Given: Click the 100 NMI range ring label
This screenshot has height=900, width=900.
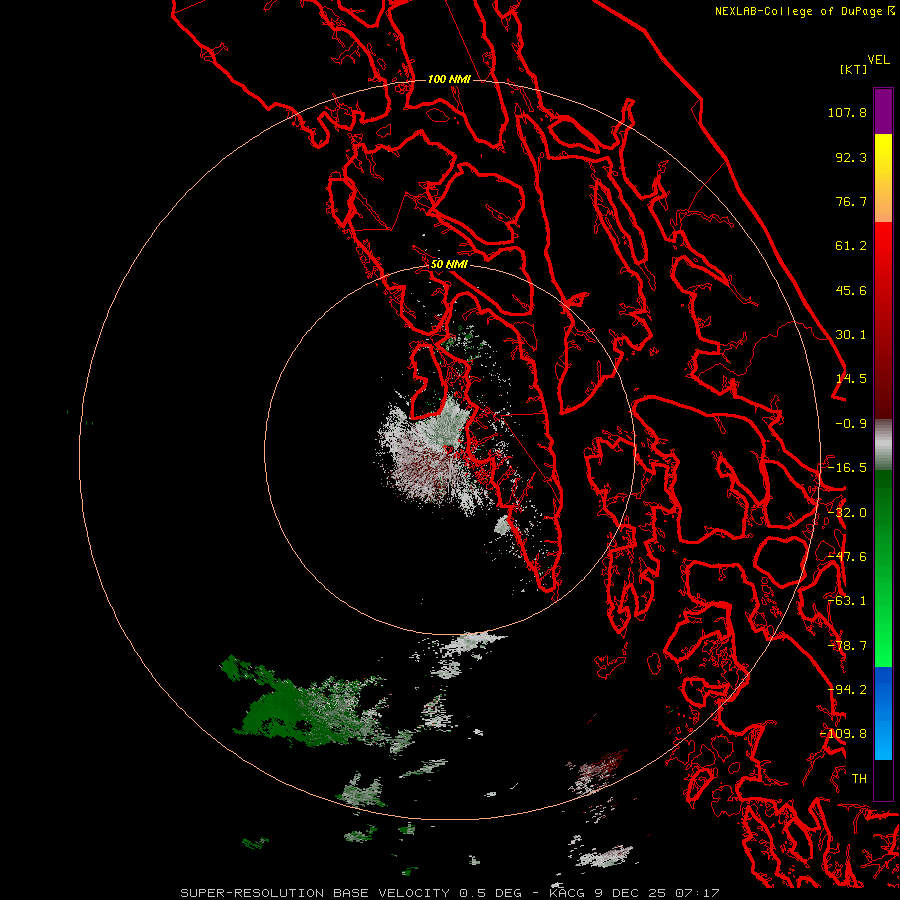Looking at the screenshot, I should click(449, 79).
